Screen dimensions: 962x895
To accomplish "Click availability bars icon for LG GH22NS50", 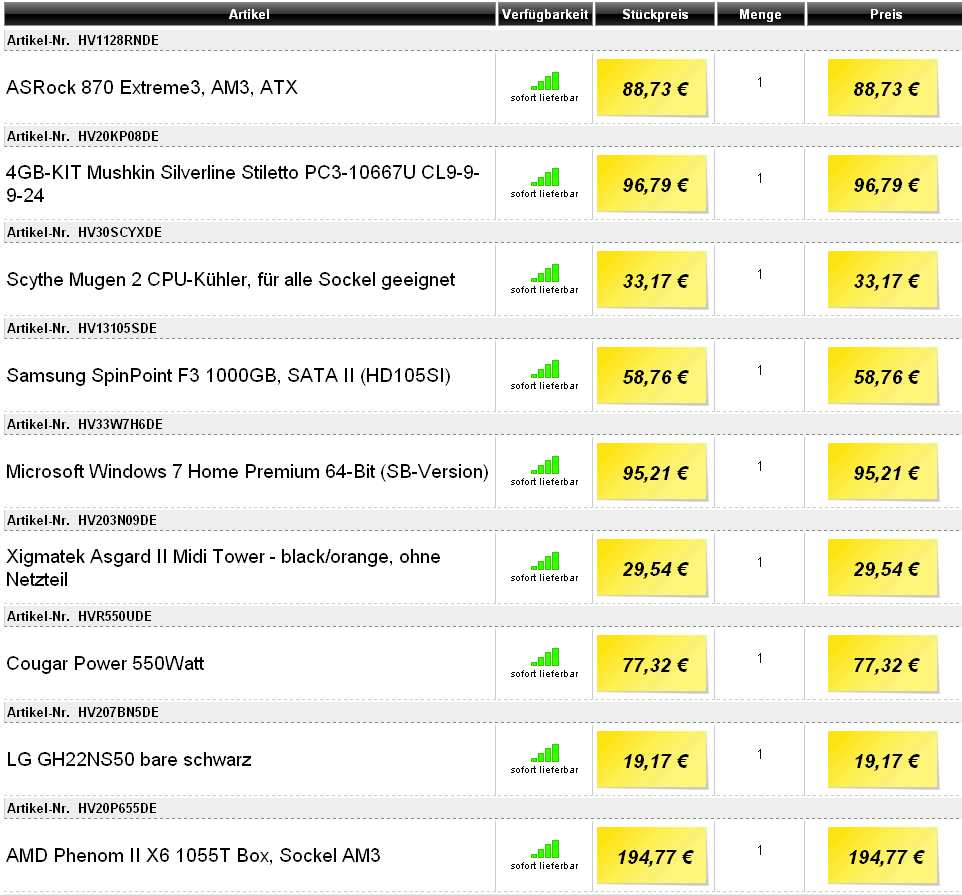I will (x=545, y=753).
